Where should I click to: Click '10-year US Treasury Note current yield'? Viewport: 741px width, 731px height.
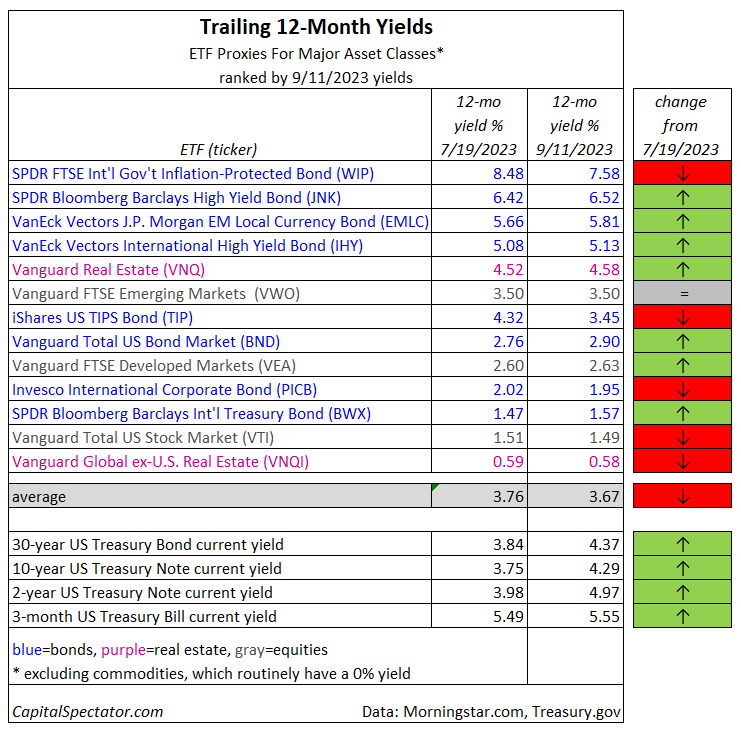click(x=147, y=569)
